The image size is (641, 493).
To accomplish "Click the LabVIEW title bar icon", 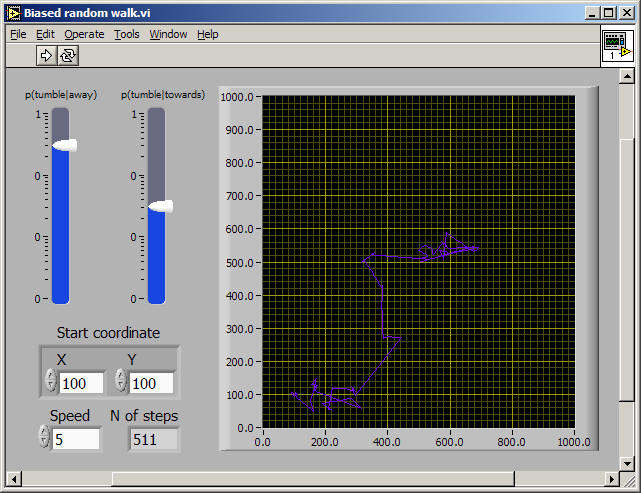I will click(13, 13).
